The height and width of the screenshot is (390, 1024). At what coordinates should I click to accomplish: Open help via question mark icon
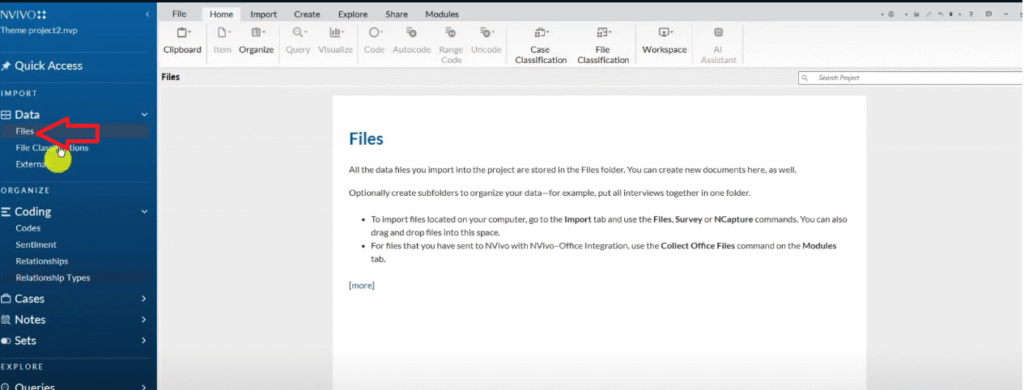tap(971, 14)
